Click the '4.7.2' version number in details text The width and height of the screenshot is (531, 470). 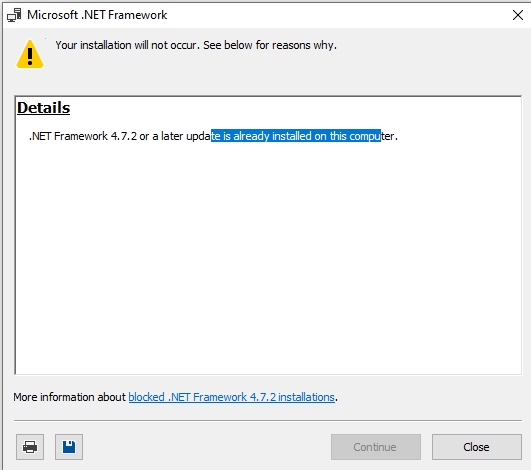[x=124, y=136]
